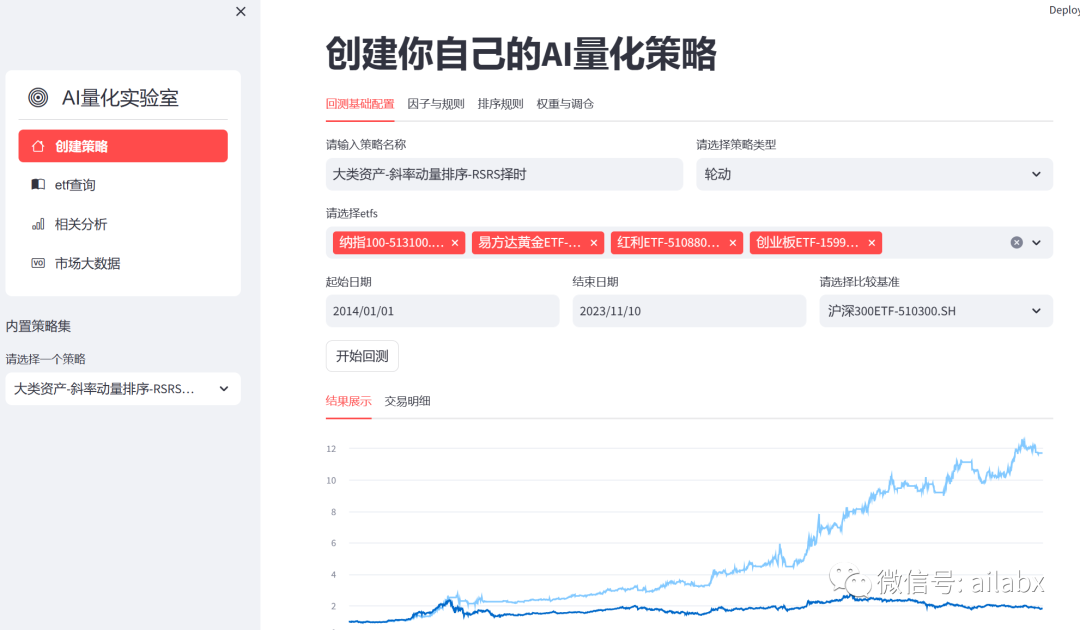This screenshot has width=1080, height=630.
Task: Remove 红利ETF-510880 from selected ETFs
Action: pos(732,242)
